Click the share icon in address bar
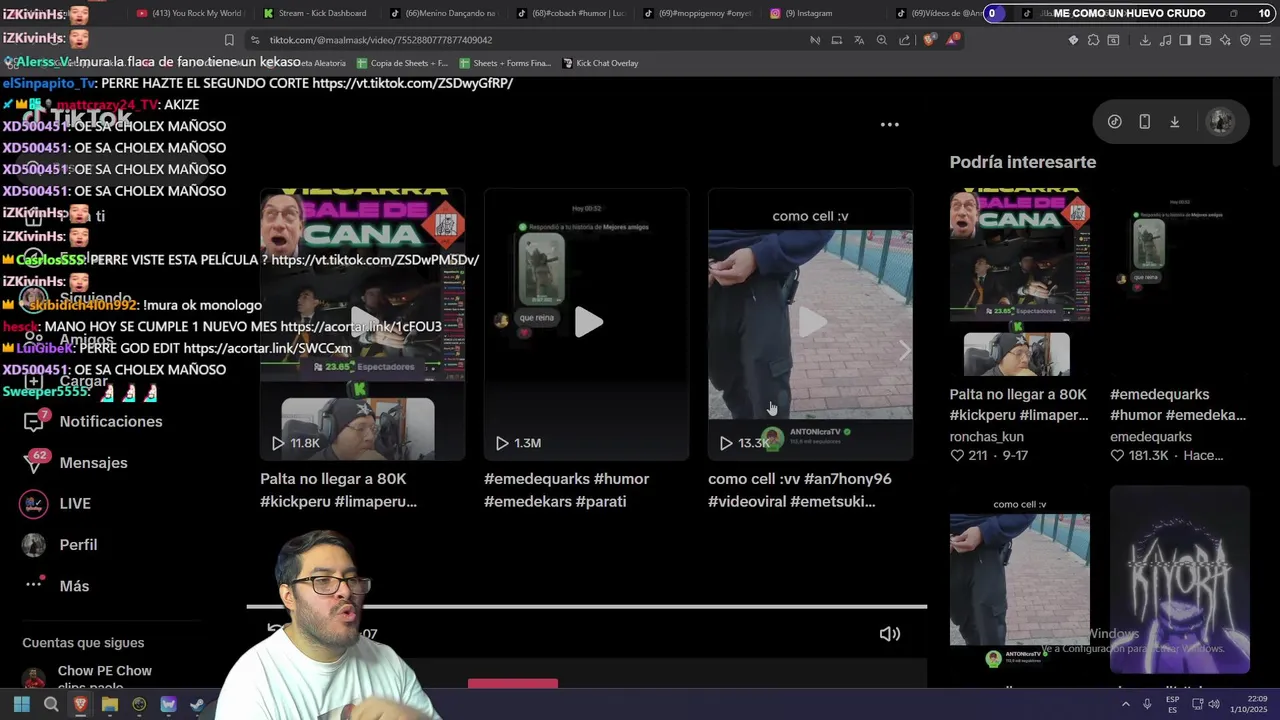 [x=905, y=40]
